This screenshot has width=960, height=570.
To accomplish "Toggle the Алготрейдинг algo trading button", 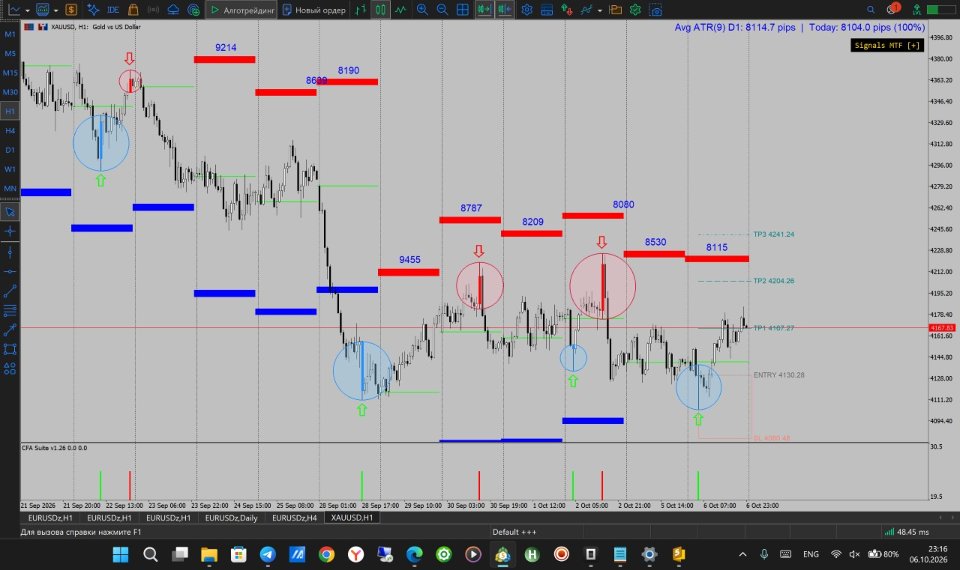I will (x=241, y=10).
